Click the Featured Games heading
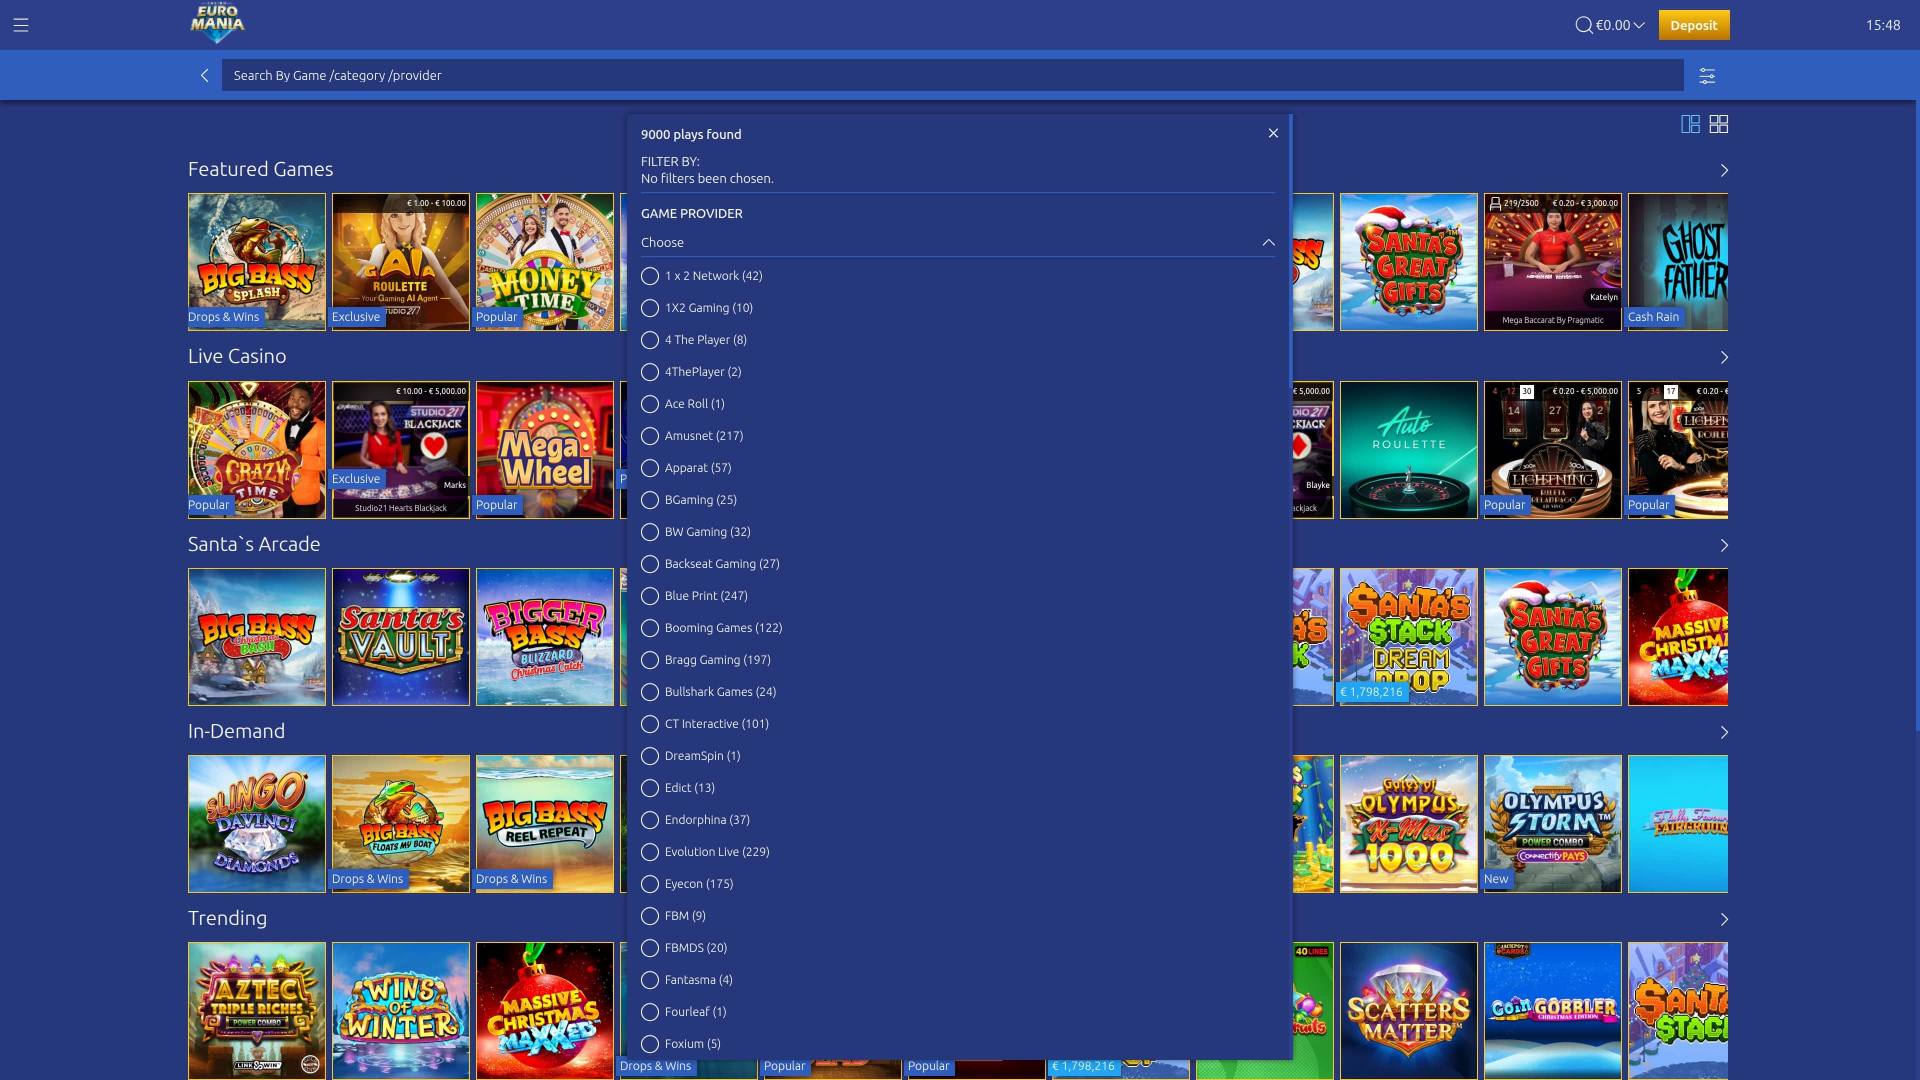 [x=260, y=169]
